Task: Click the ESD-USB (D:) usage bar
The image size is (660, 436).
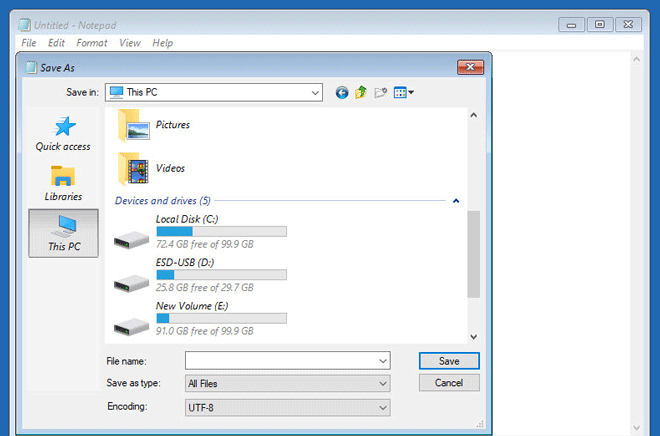Action: 221,275
